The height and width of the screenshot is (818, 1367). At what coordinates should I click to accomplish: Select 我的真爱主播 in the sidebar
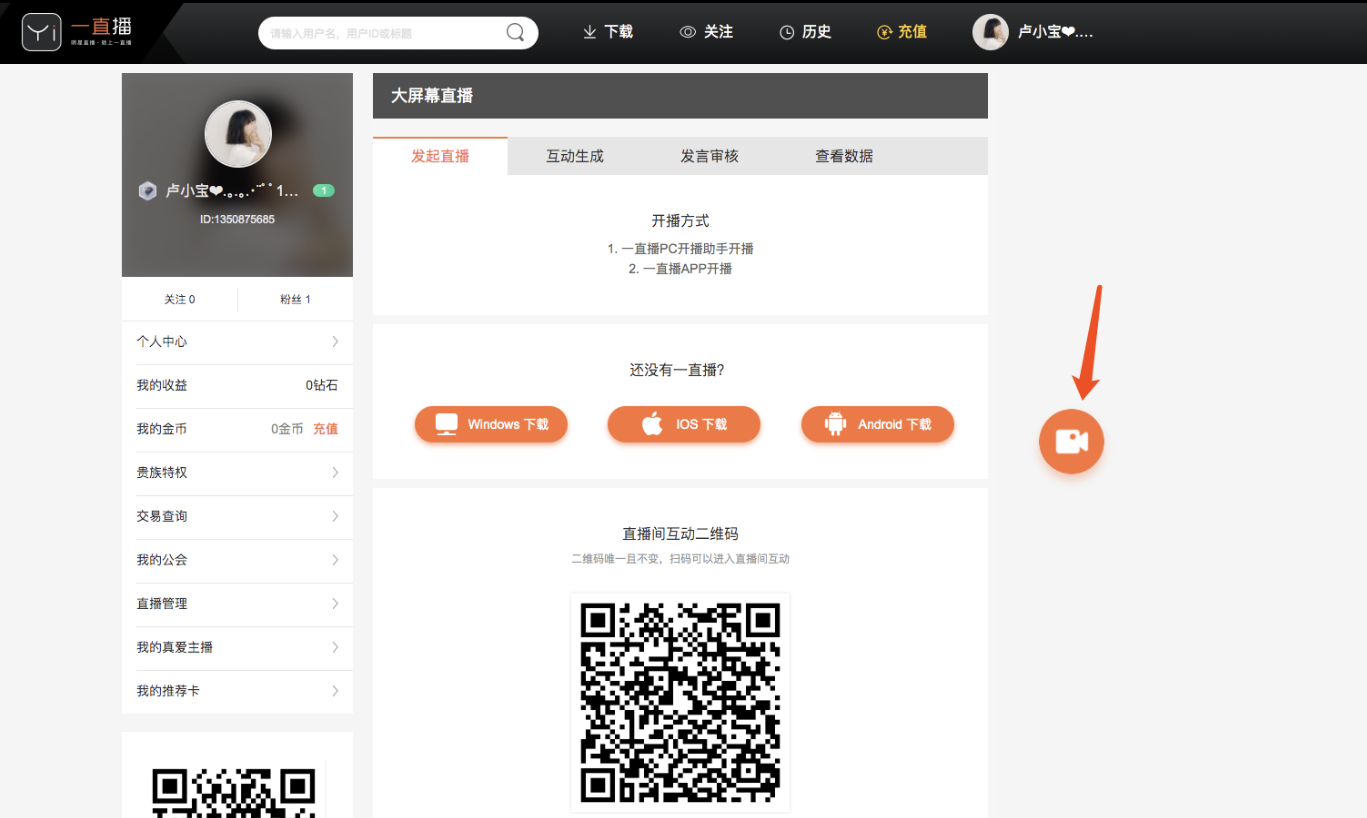(x=237, y=647)
